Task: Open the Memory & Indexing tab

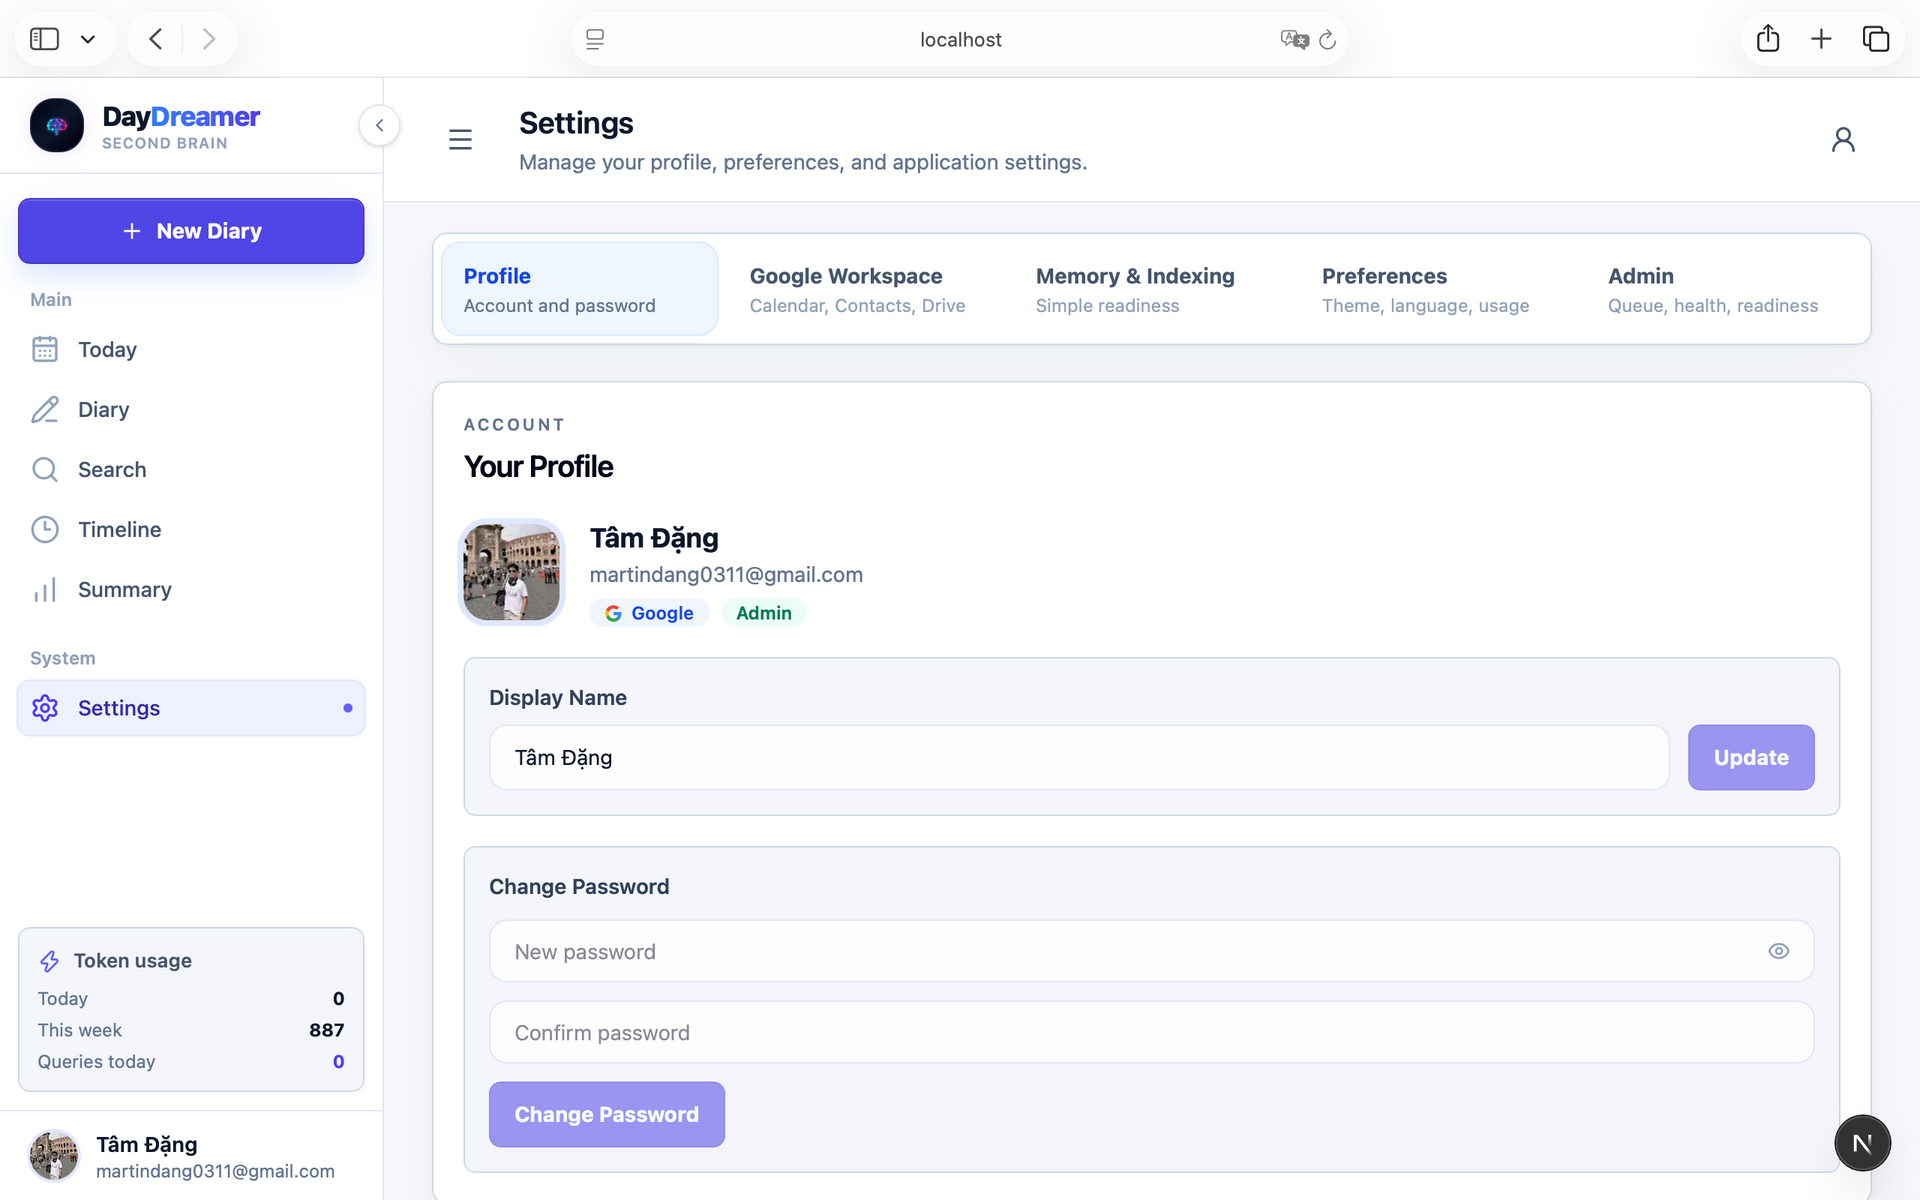Action: tap(1135, 289)
